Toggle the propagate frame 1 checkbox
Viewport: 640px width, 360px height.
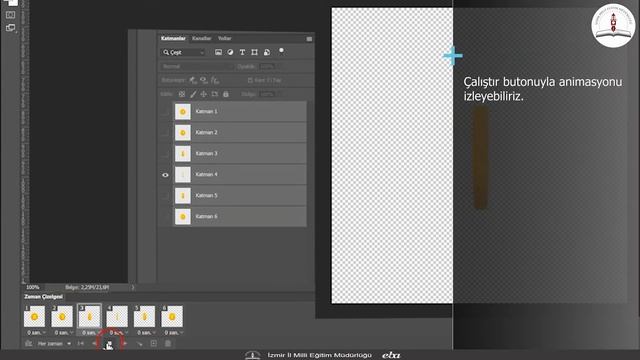point(250,80)
